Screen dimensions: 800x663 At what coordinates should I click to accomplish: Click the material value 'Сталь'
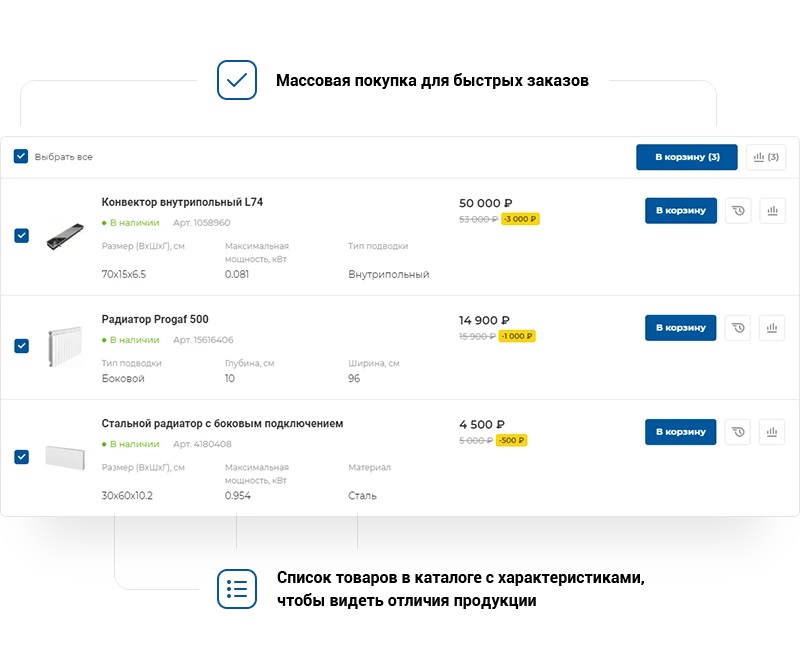(362, 496)
